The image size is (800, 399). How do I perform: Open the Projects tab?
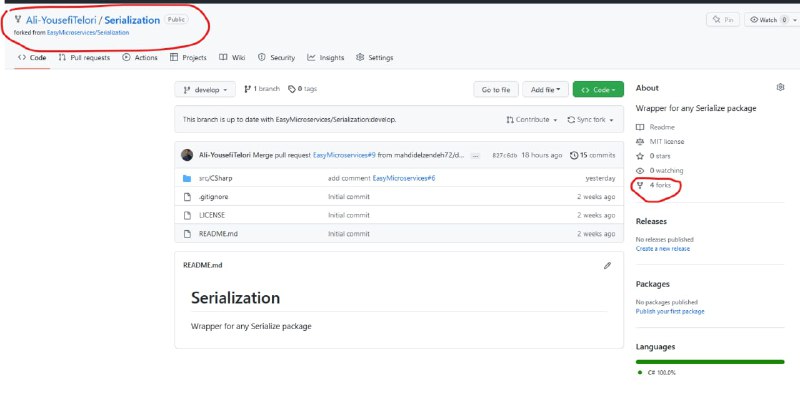pos(188,58)
